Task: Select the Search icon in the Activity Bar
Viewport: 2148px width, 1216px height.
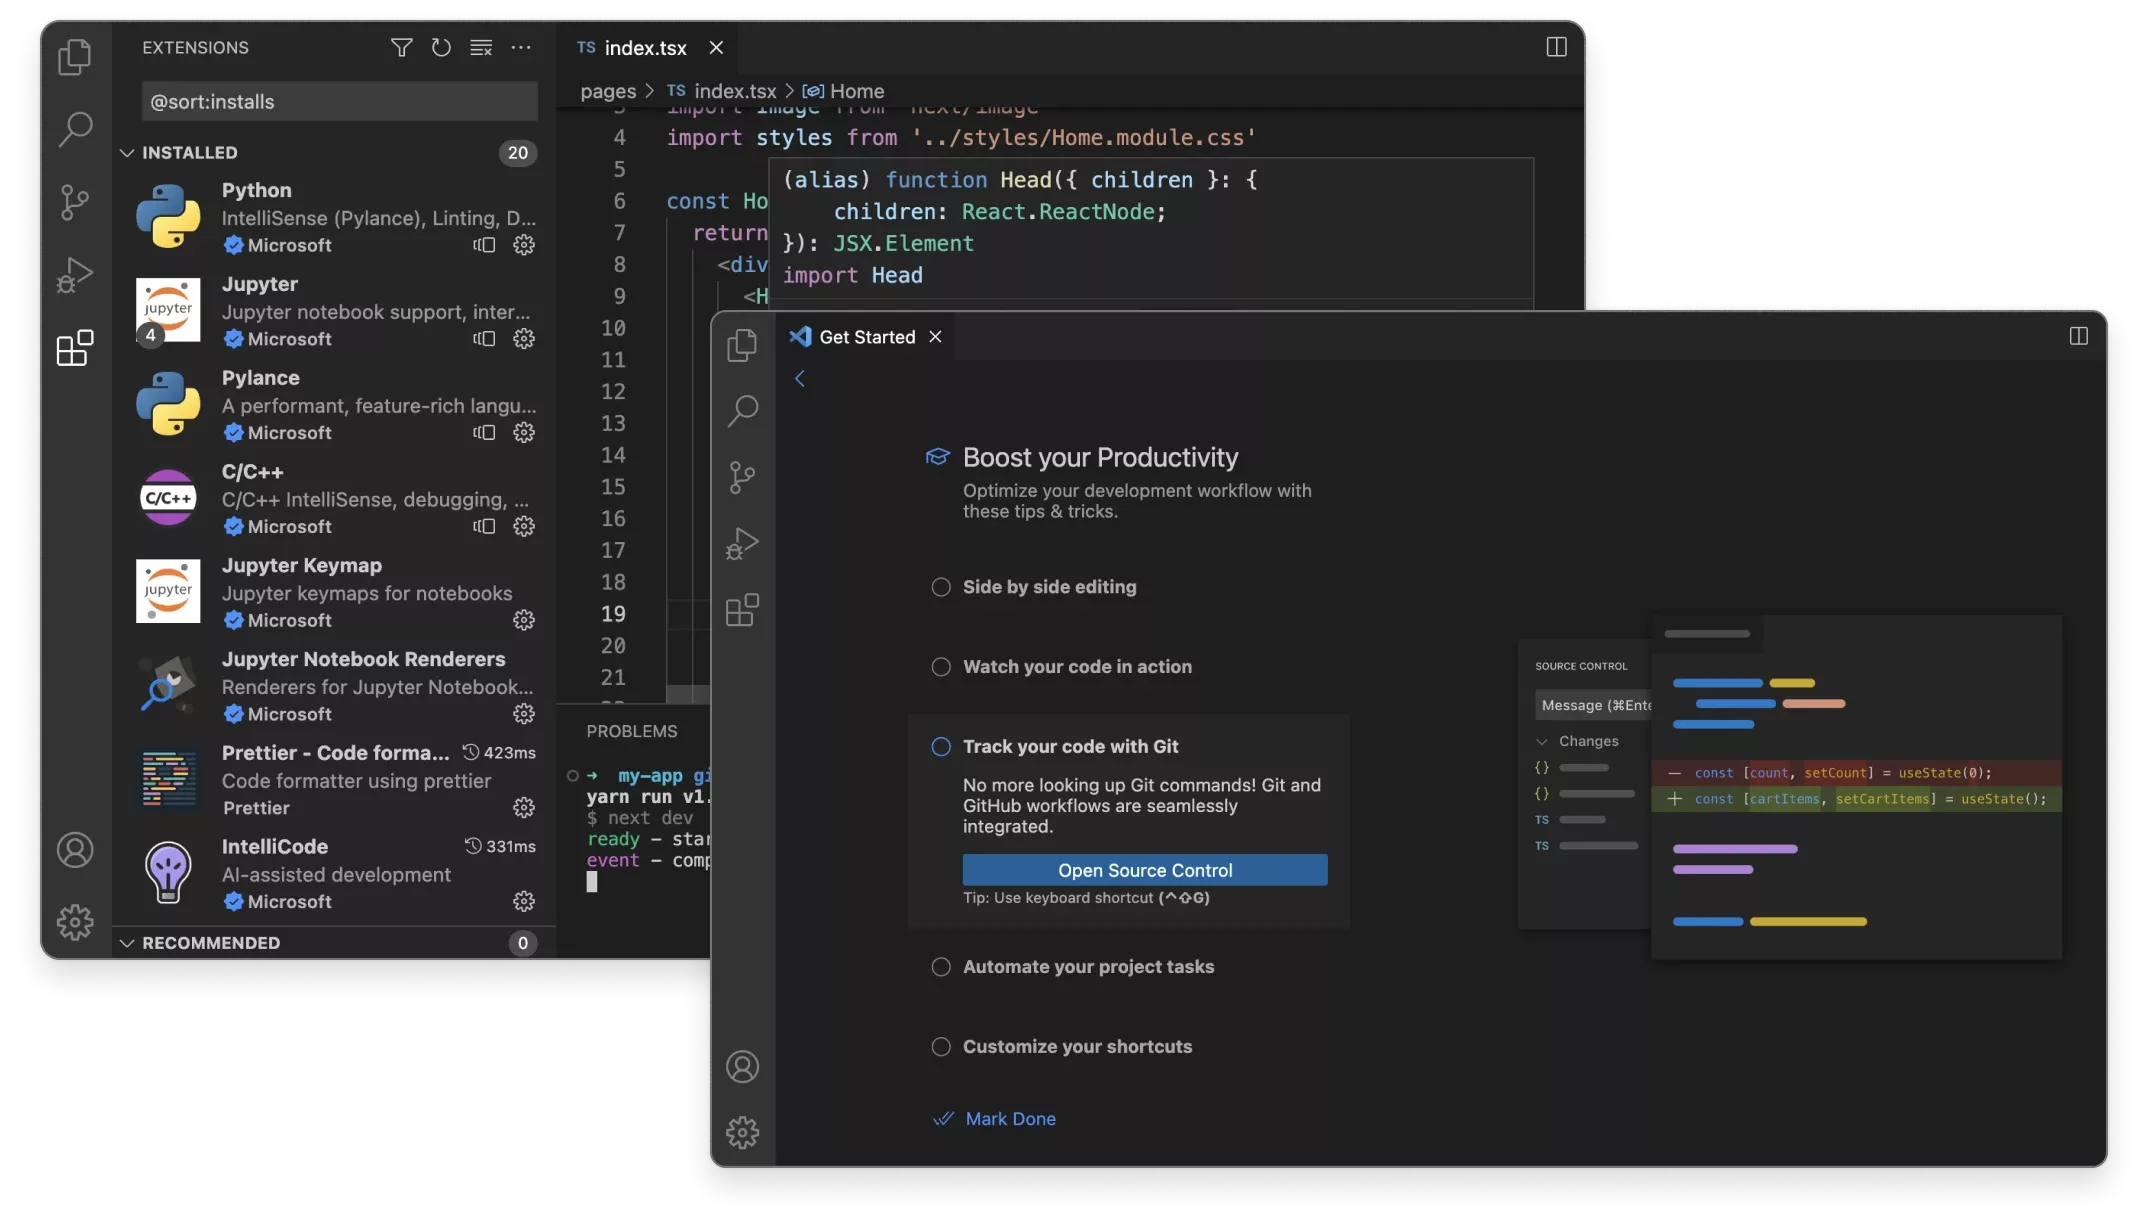Action: coord(74,130)
